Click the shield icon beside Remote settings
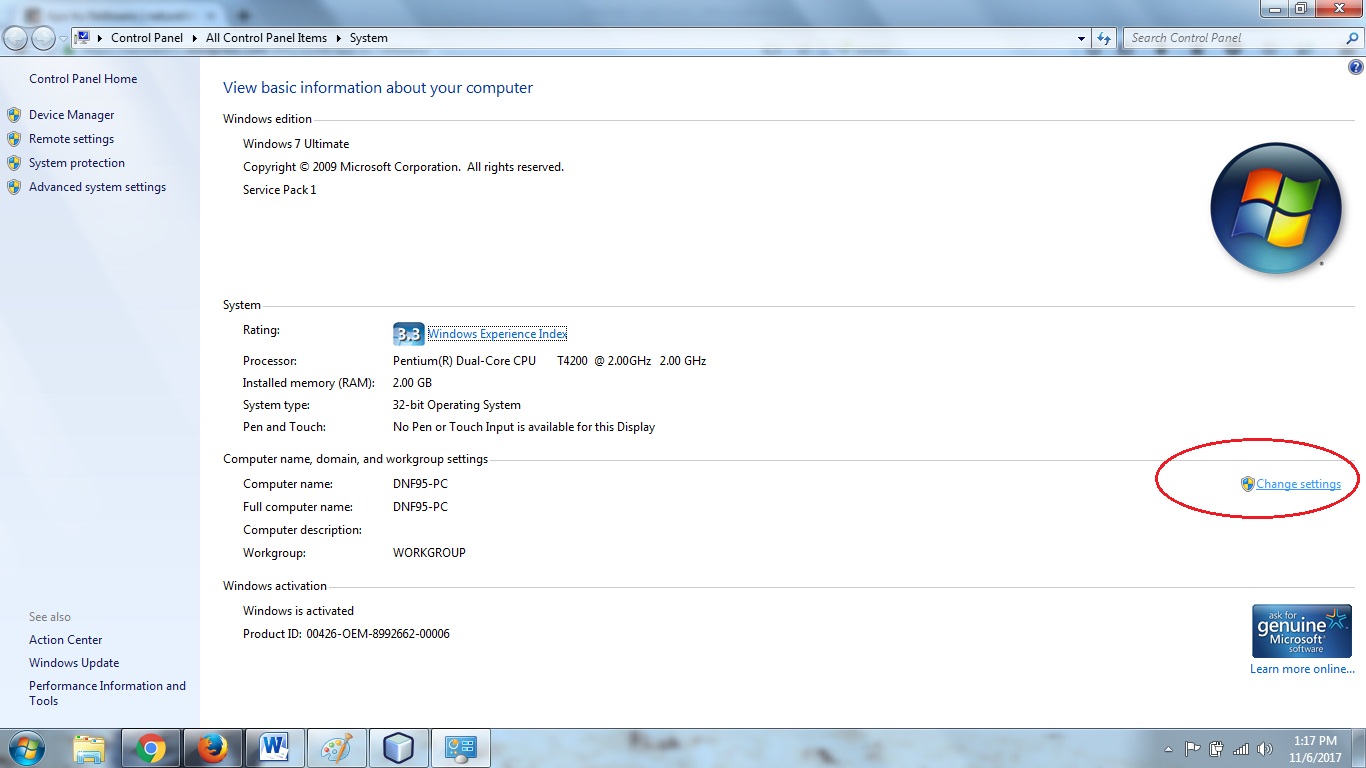Screen dimensions: 1366x768 (14, 139)
